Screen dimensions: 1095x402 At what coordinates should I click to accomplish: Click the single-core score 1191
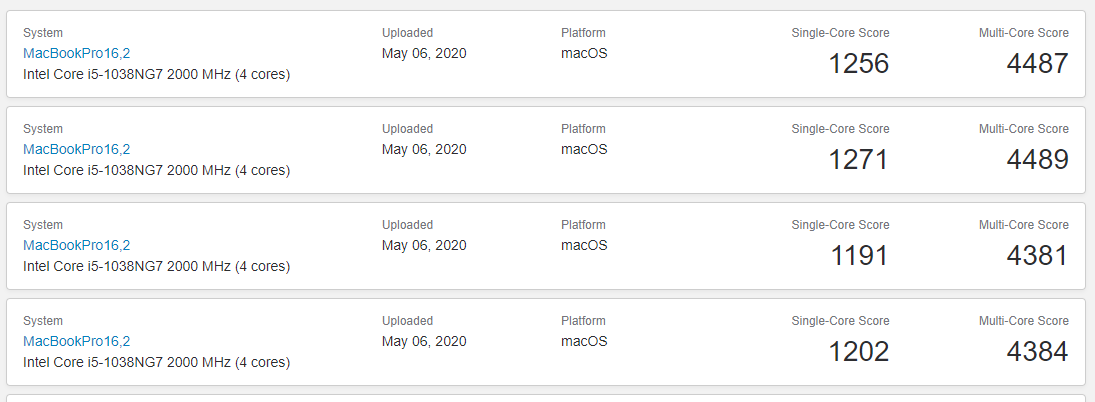point(858,256)
